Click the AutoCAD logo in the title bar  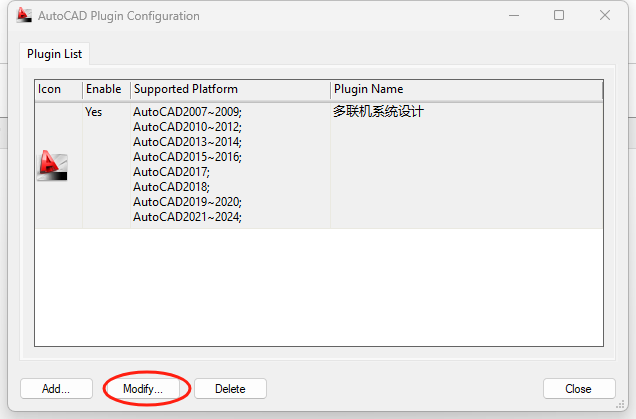pos(24,16)
